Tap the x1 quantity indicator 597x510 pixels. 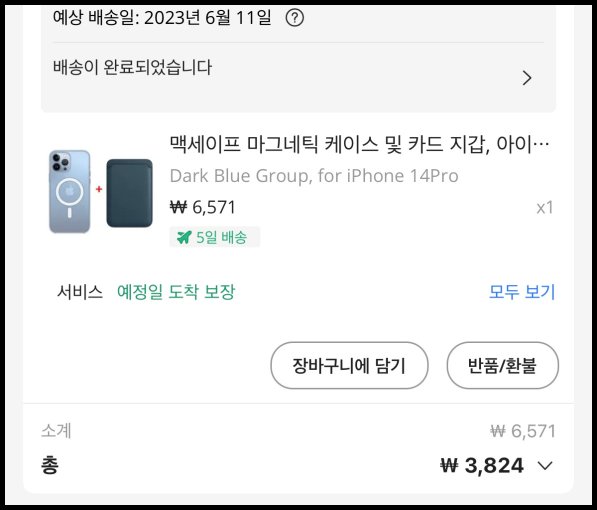pyautogui.click(x=544, y=208)
